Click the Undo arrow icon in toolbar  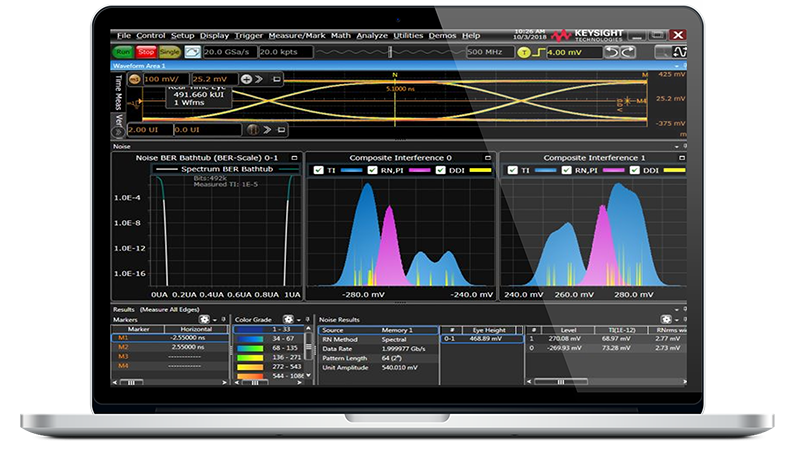click(611, 52)
